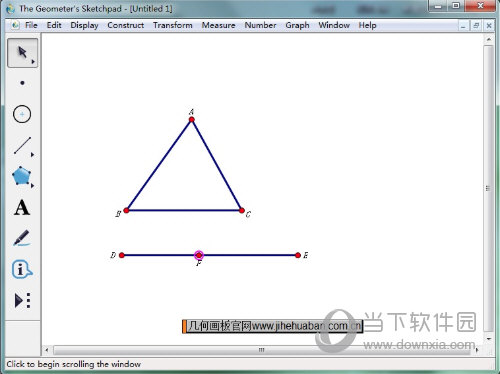Open the Custom Tools icon
Screen dimensions: 500x374
(22, 300)
